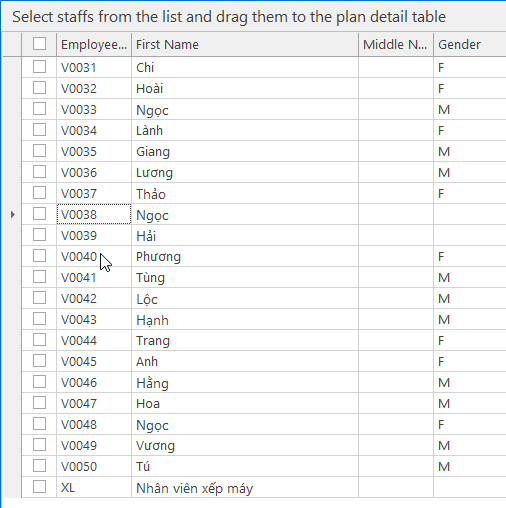The width and height of the screenshot is (506, 508).
Task: Tick the XL Nhân viên xếp máy checkbox
Action: pos(39,487)
